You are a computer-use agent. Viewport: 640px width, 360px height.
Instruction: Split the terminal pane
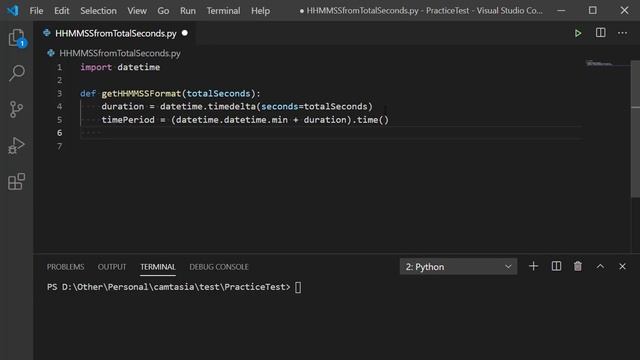point(556,267)
